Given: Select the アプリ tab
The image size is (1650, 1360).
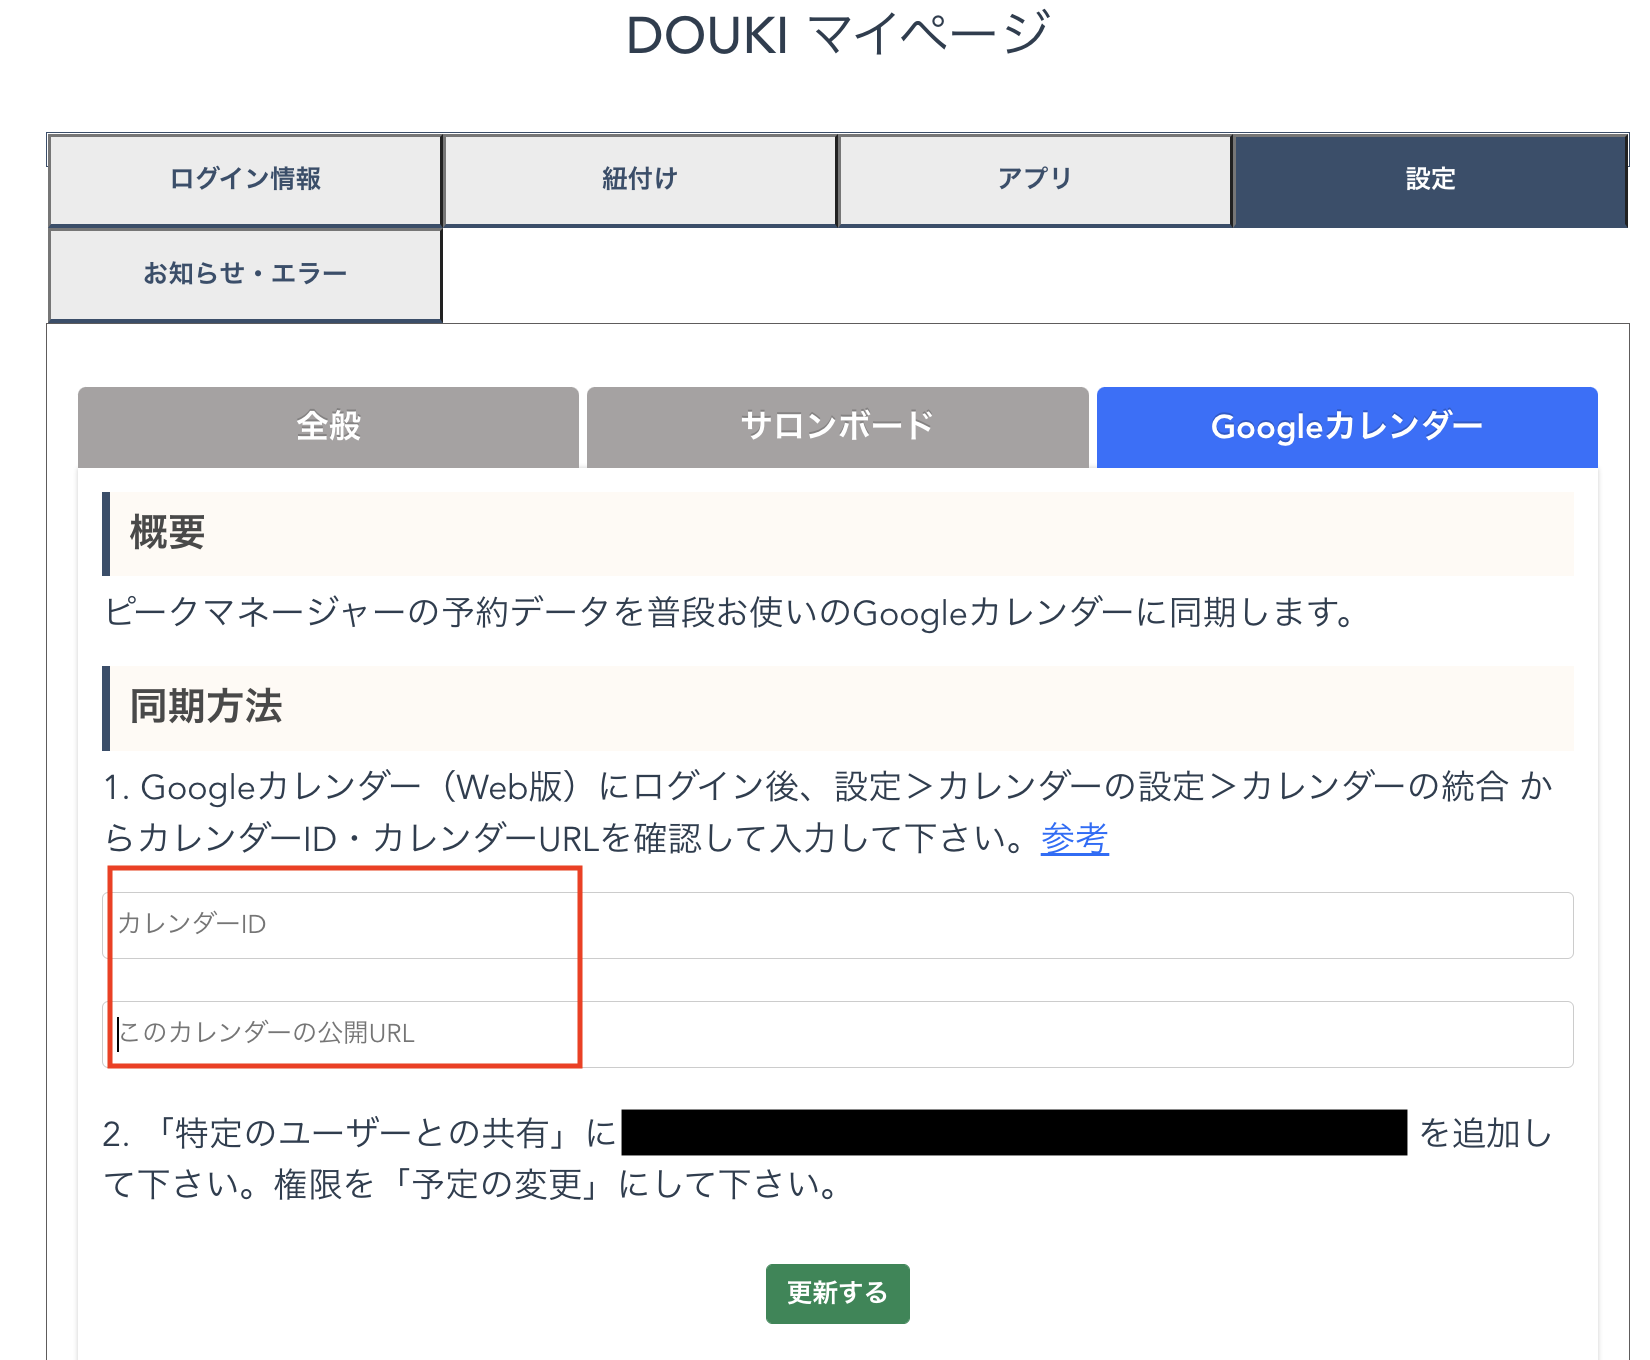Looking at the screenshot, I should tap(1035, 180).
